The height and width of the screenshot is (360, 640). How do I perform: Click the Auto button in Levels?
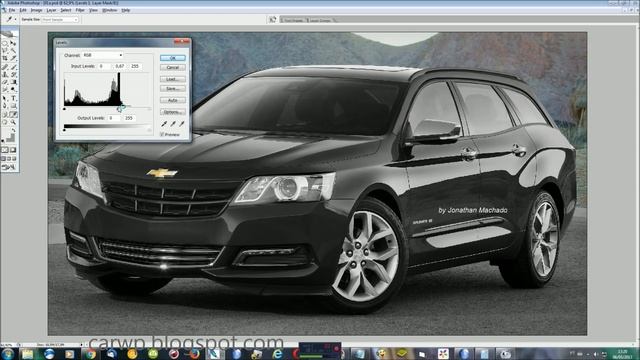[173, 100]
